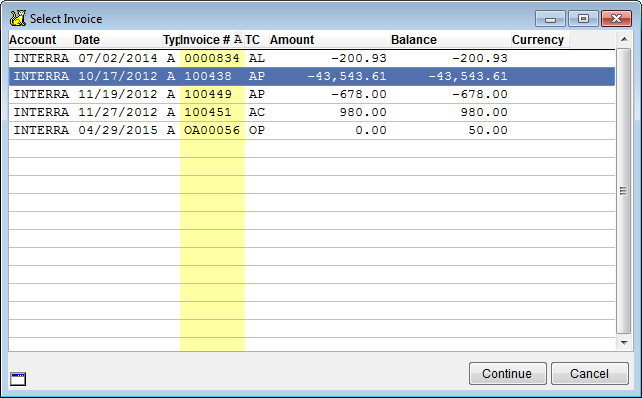Click the vertical scrollbar thumb

coord(624,191)
